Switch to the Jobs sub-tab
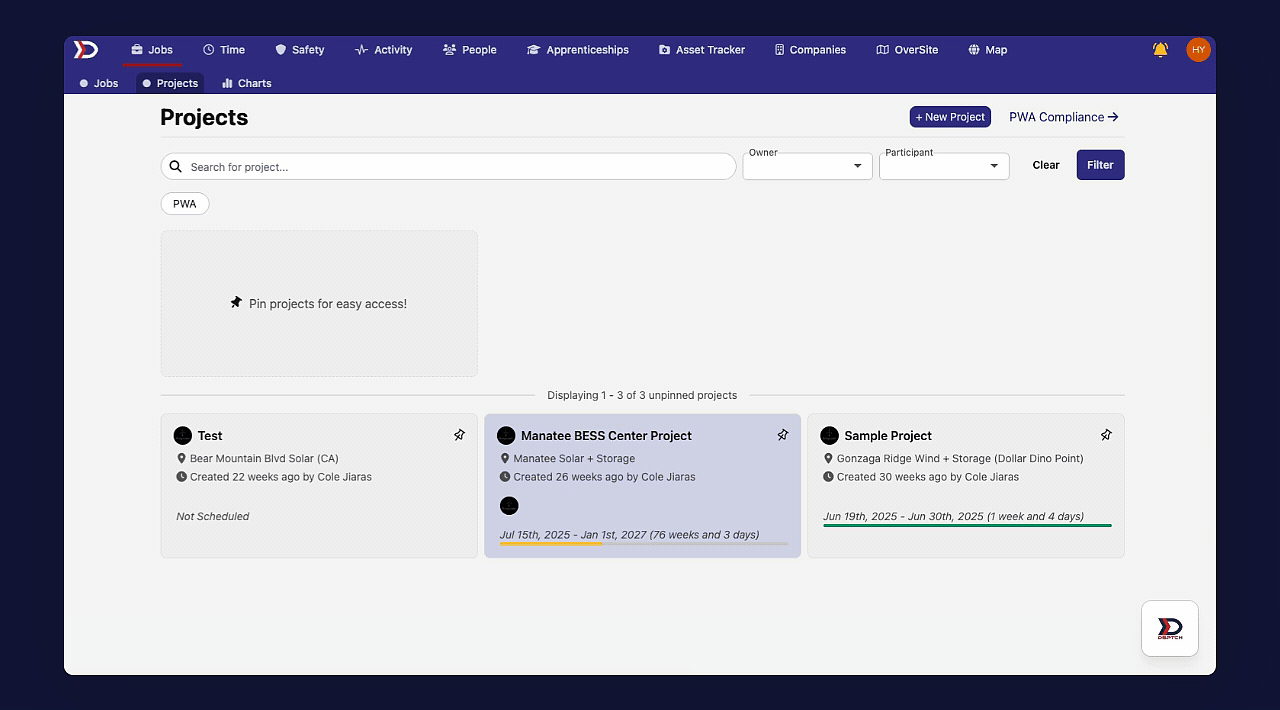This screenshot has width=1280, height=710. pyautogui.click(x=99, y=83)
